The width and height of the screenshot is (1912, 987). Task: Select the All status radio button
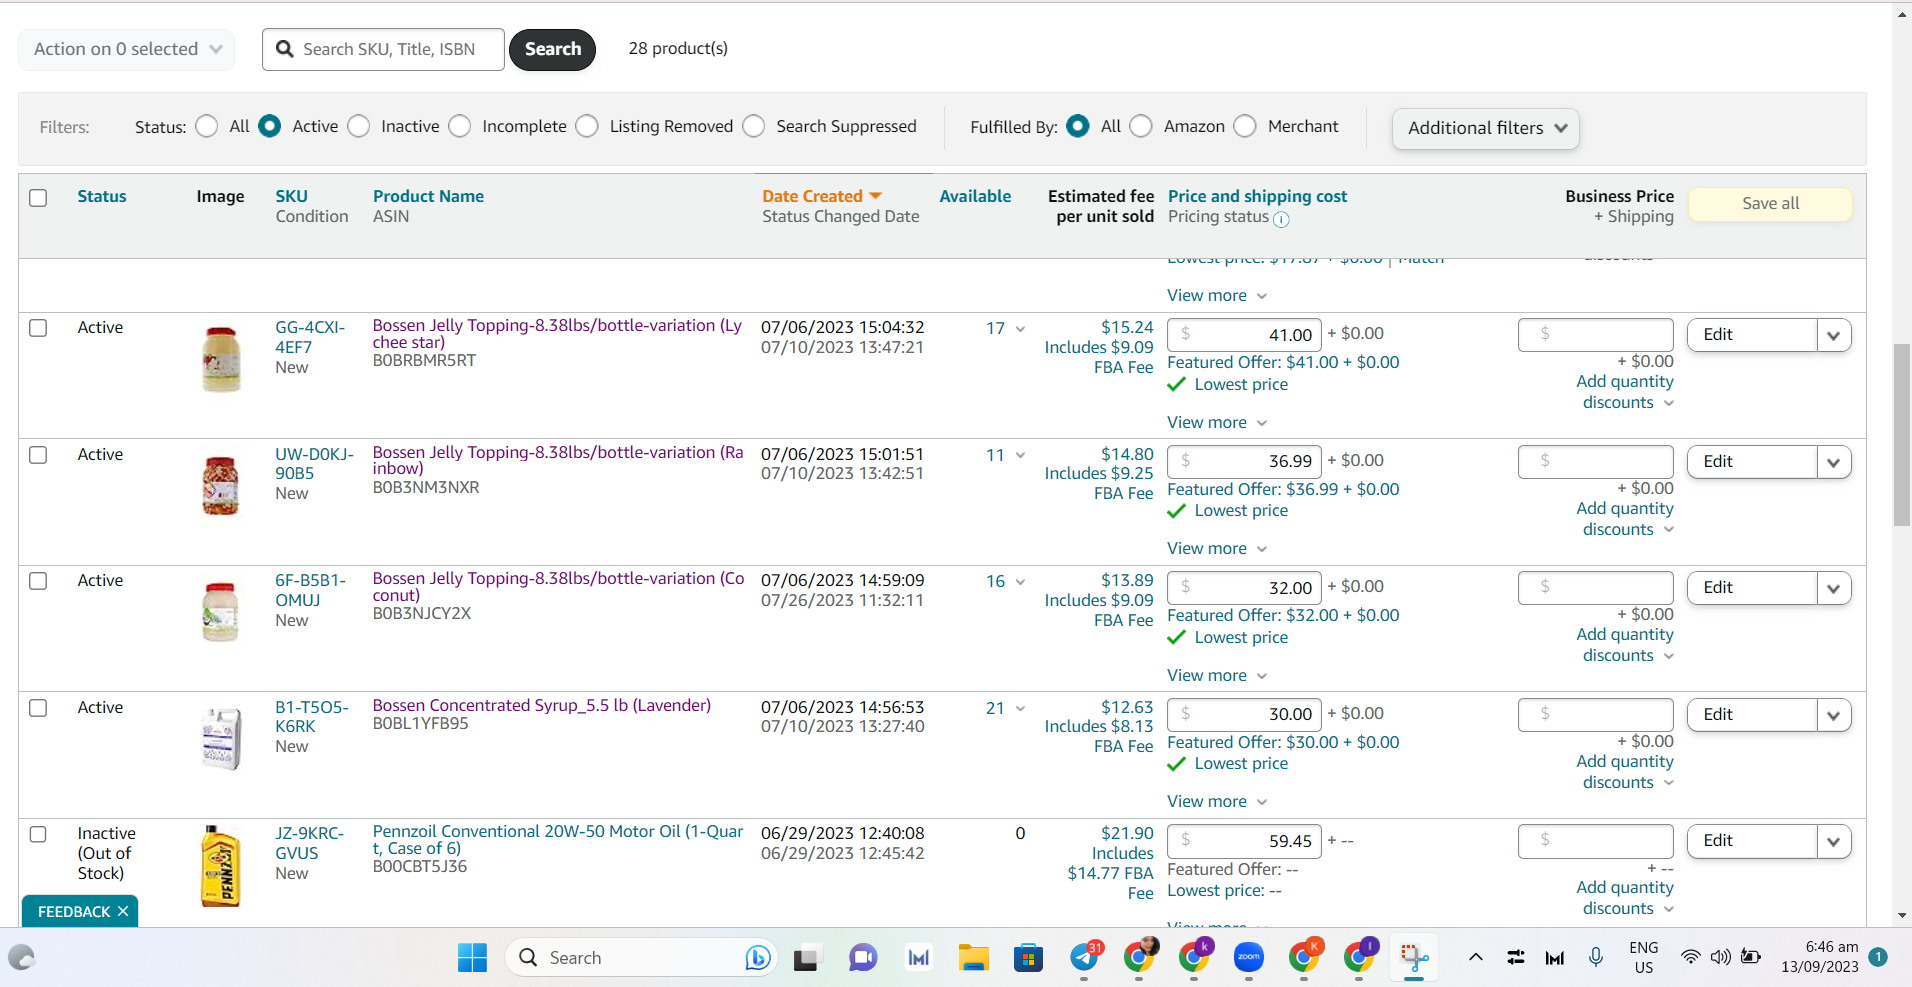tap(207, 126)
